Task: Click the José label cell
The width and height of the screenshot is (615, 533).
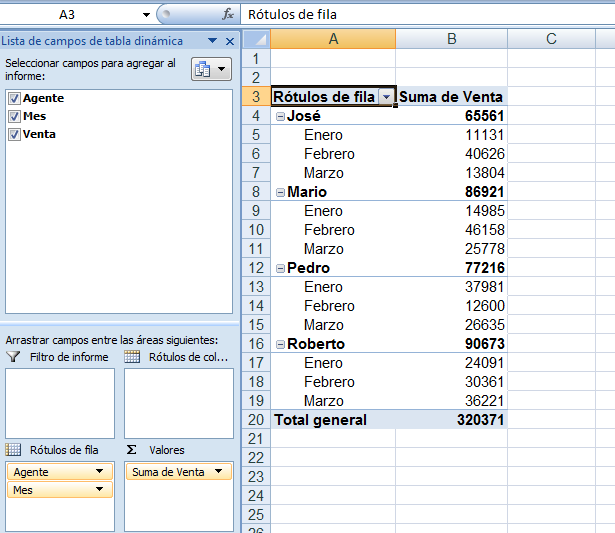Action: click(x=333, y=116)
